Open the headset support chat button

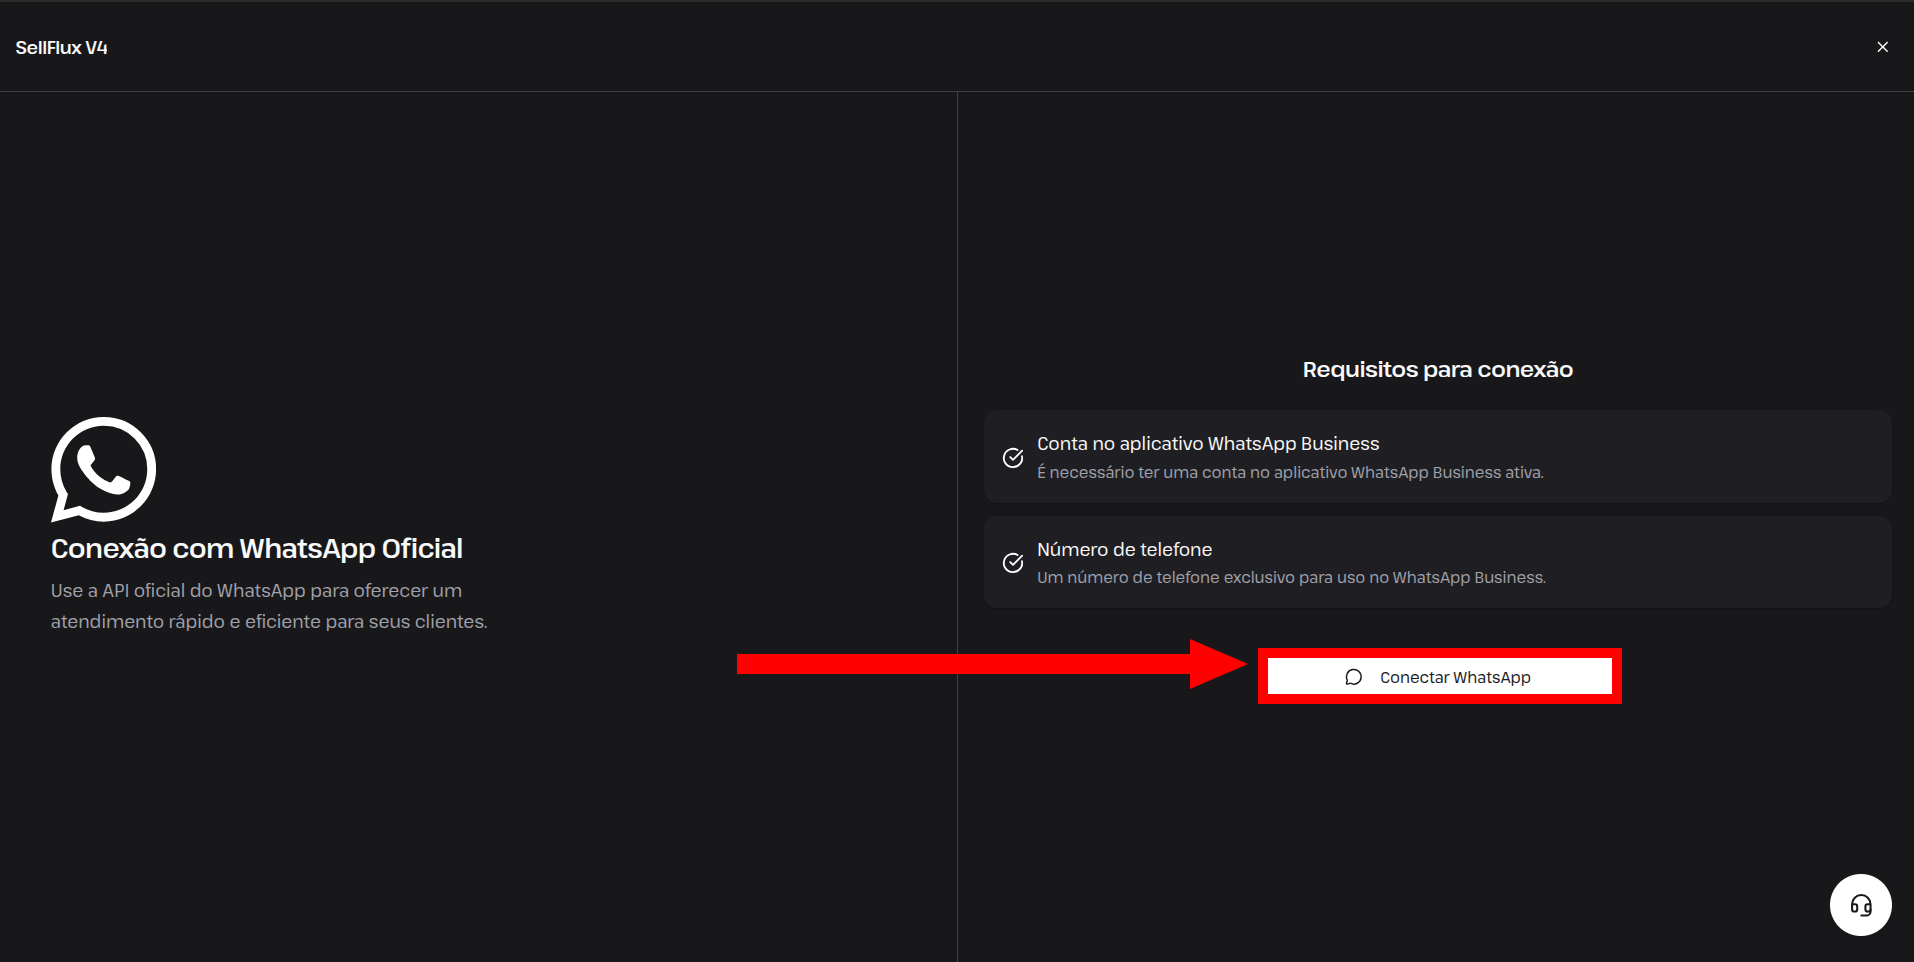point(1860,905)
